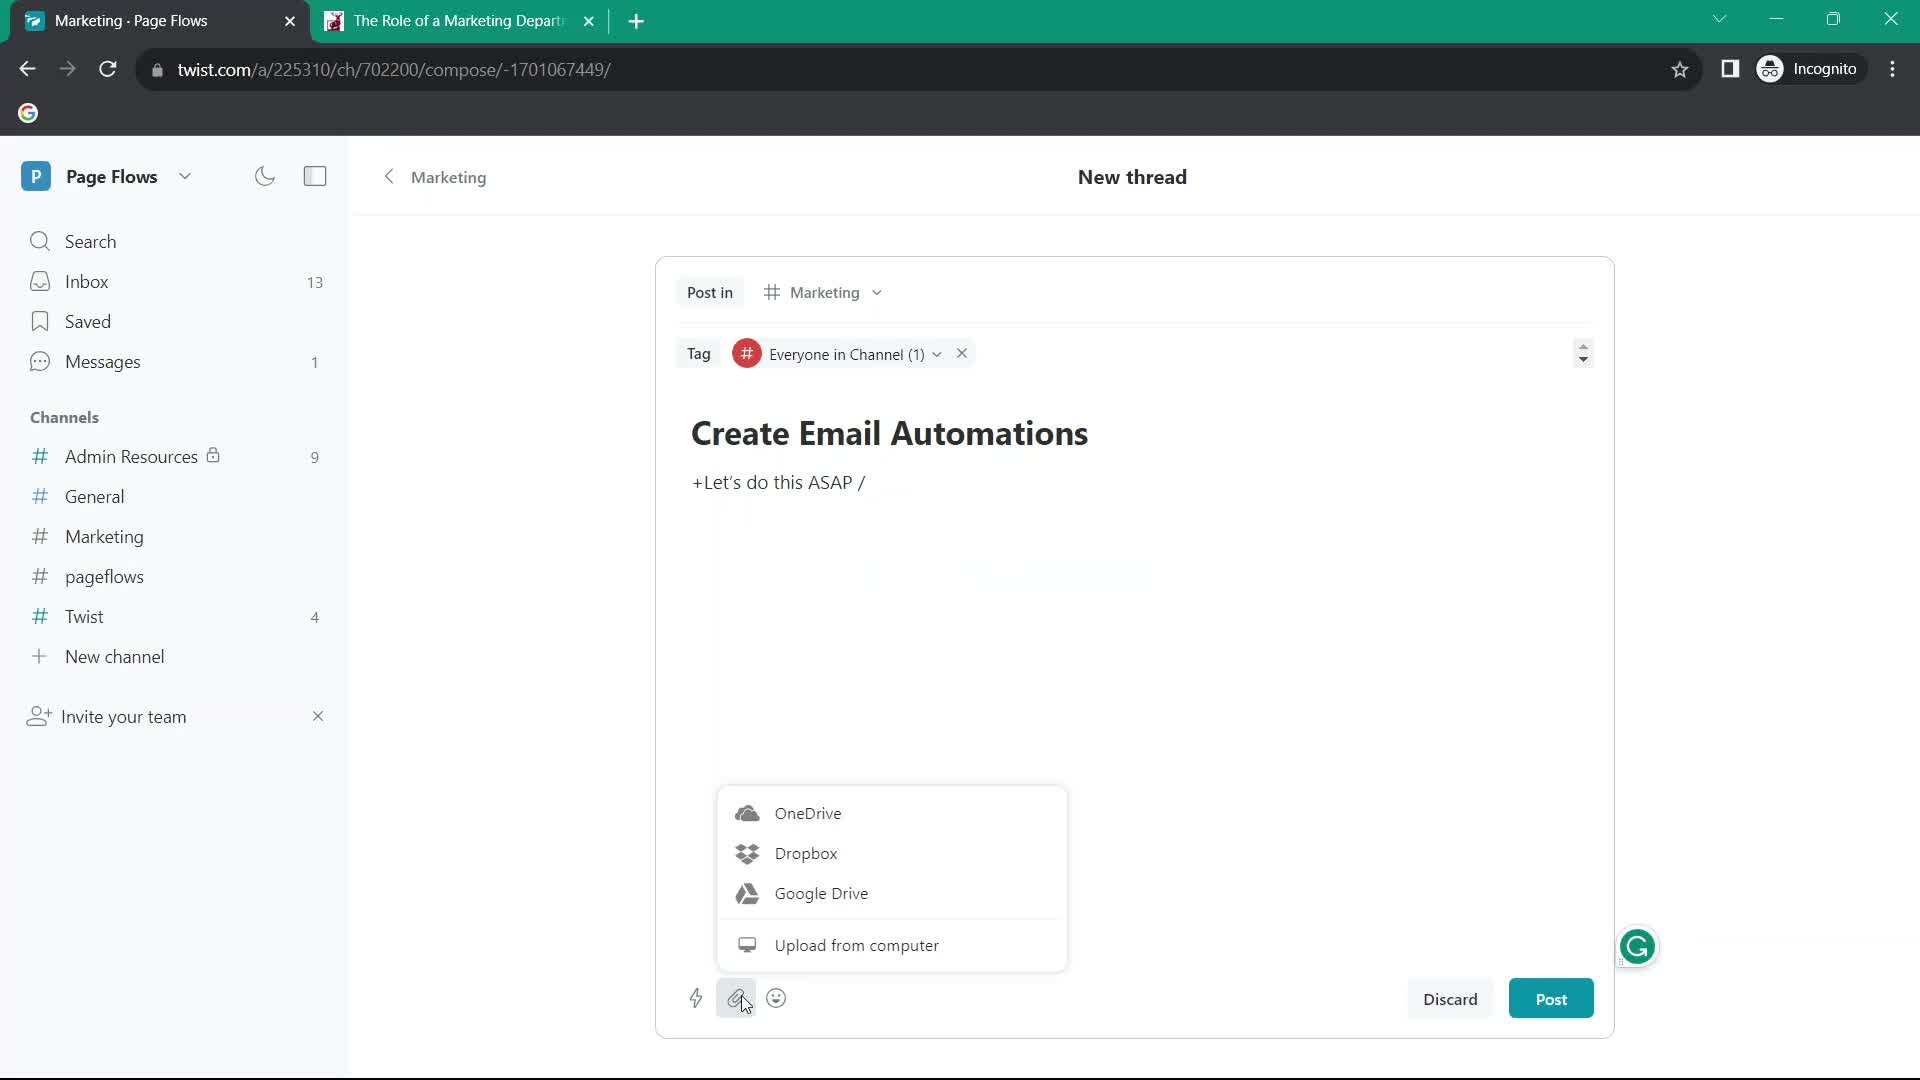Click Search in the left sidebar
The height and width of the screenshot is (1080, 1920).
point(90,241)
